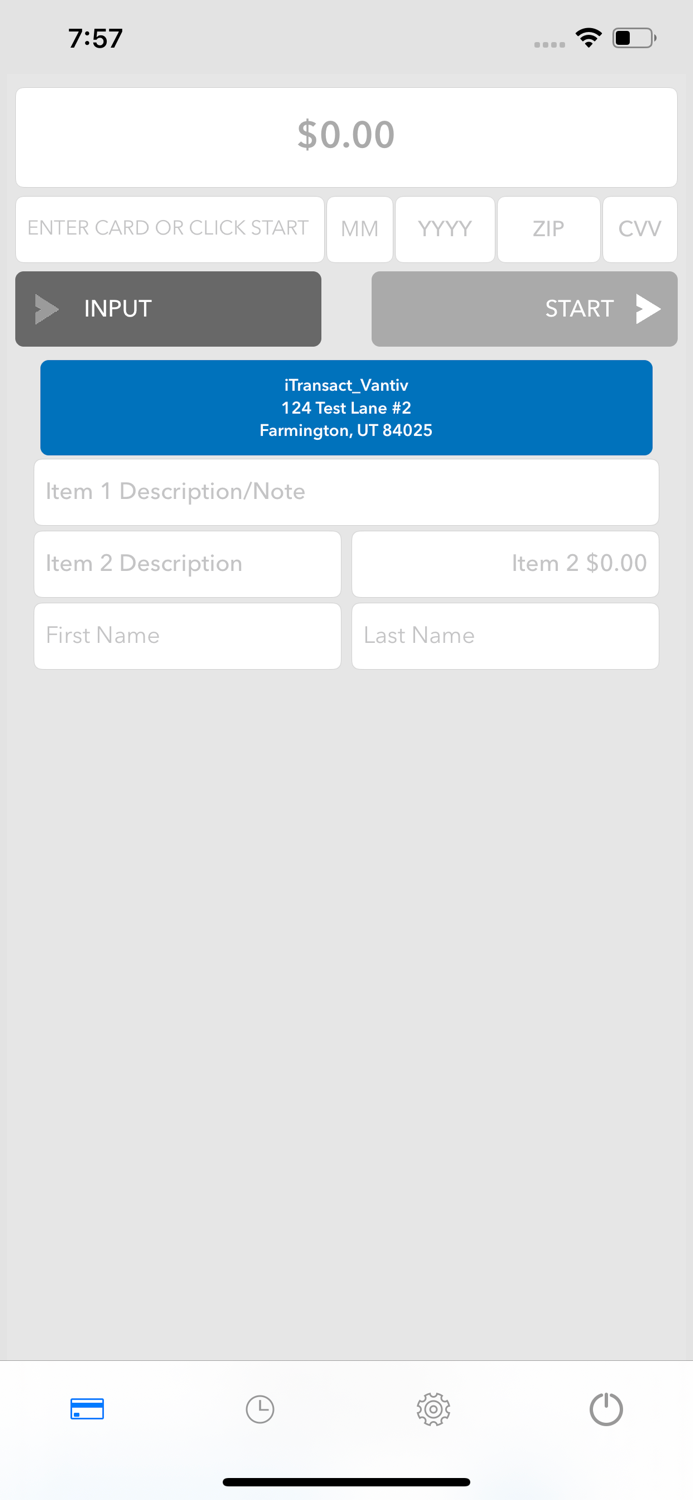Click the CVV security code field
The height and width of the screenshot is (1500, 693).
tap(639, 229)
